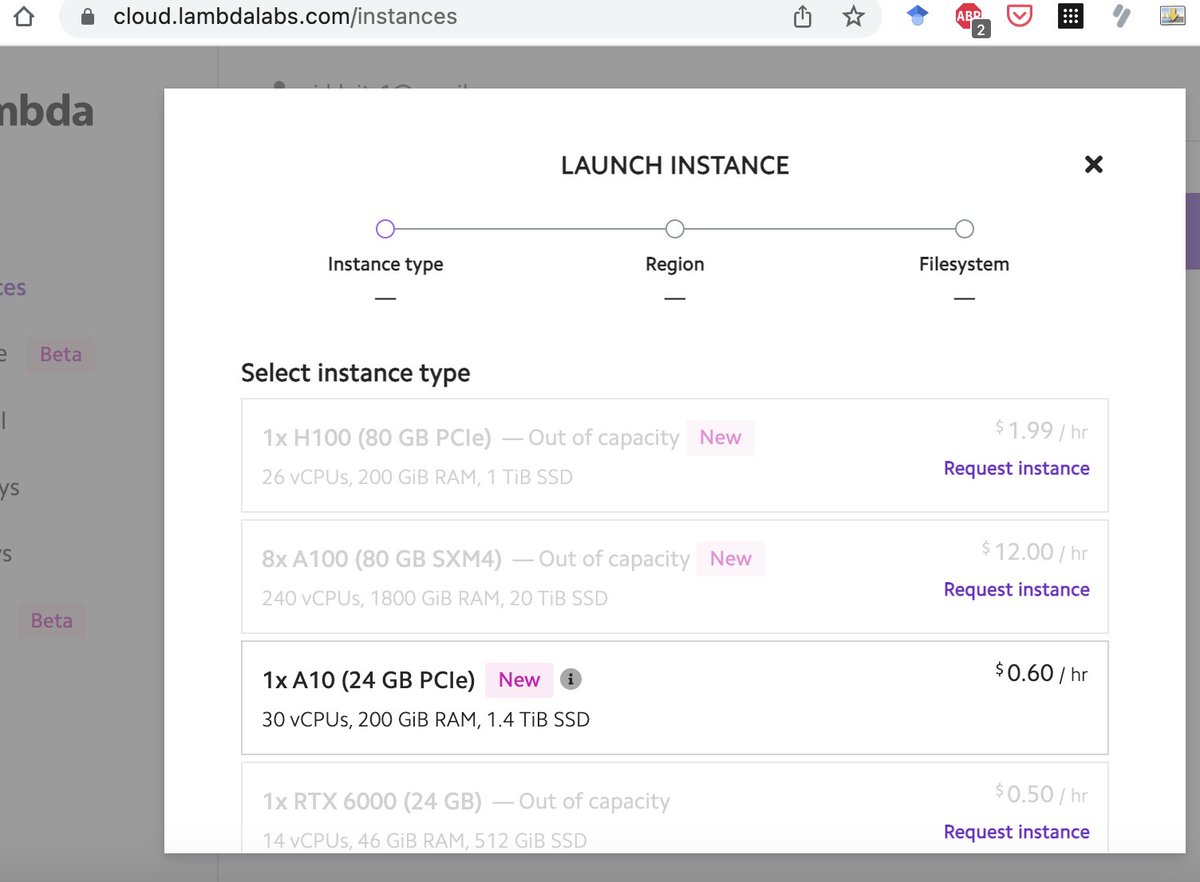This screenshot has width=1200, height=882.
Task: Close the Launch Instance dialog
Action: [x=1094, y=164]
